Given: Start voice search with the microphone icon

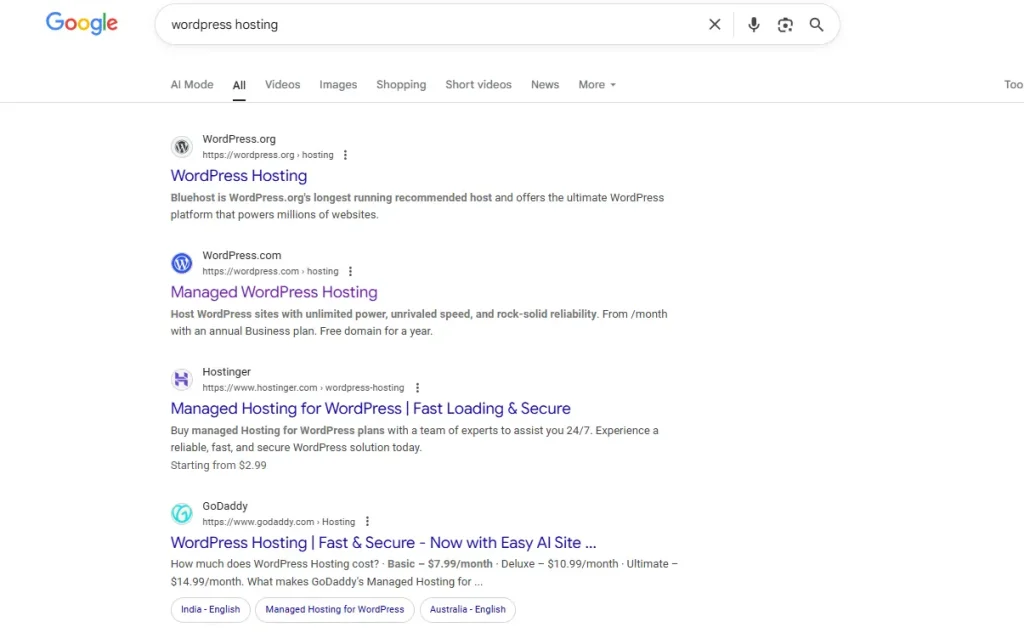Looking at the screenshot, I should 754,25.
